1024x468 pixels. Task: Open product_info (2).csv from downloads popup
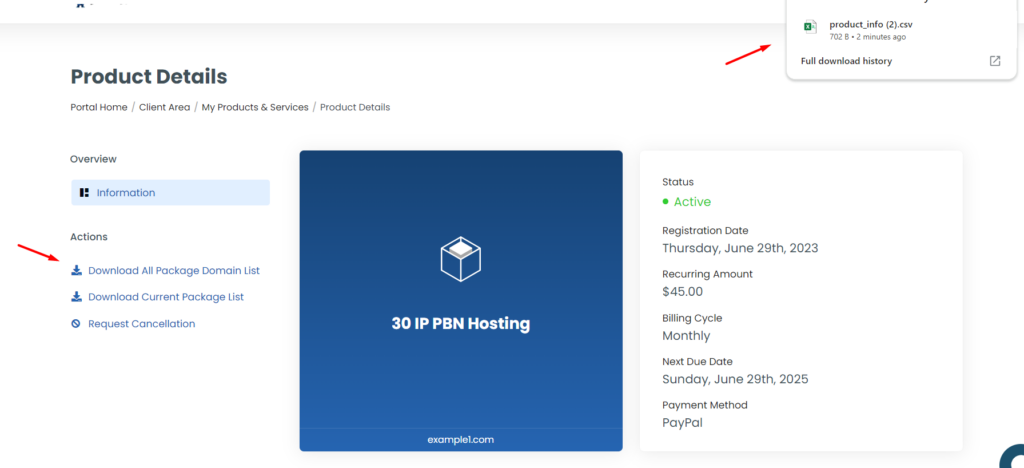[871, 25]
